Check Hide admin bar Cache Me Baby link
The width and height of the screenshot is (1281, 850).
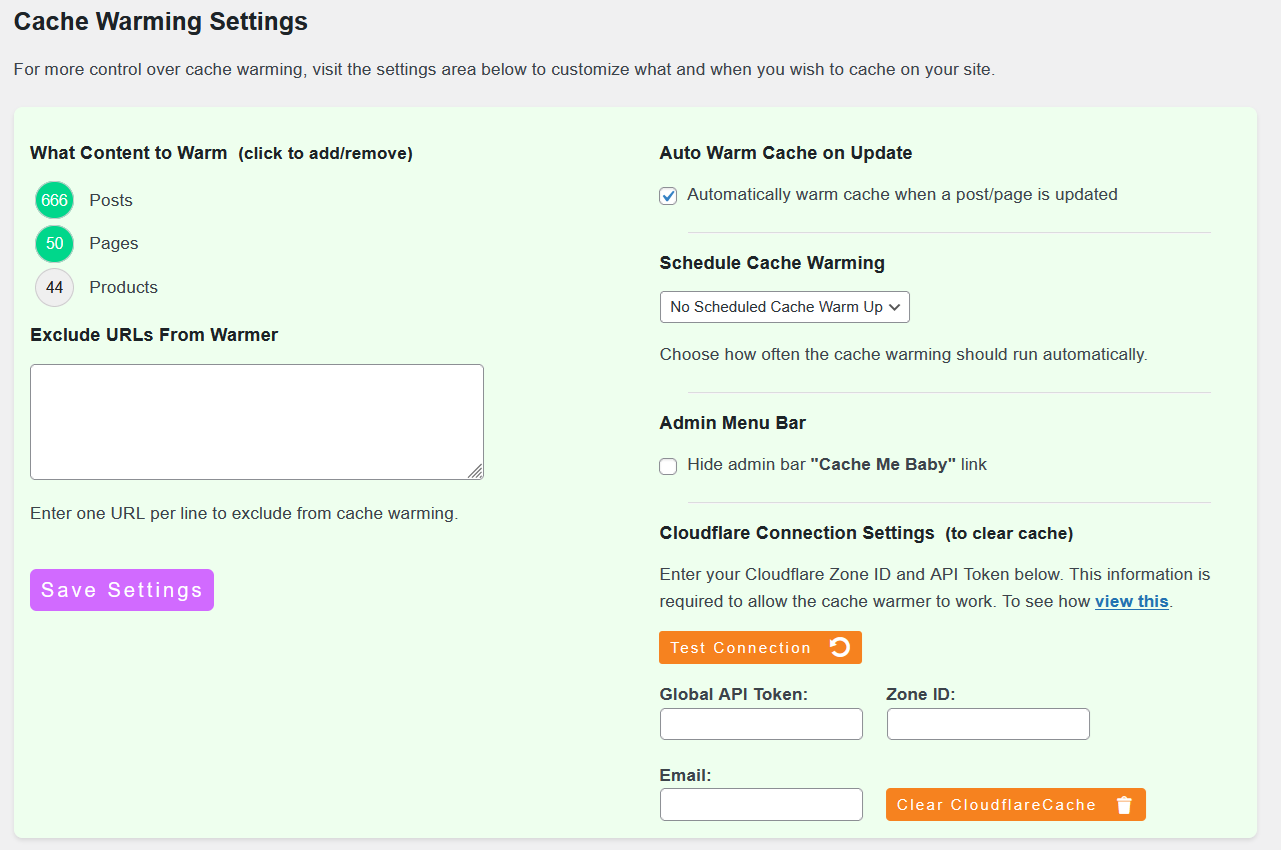click(668, 466)
